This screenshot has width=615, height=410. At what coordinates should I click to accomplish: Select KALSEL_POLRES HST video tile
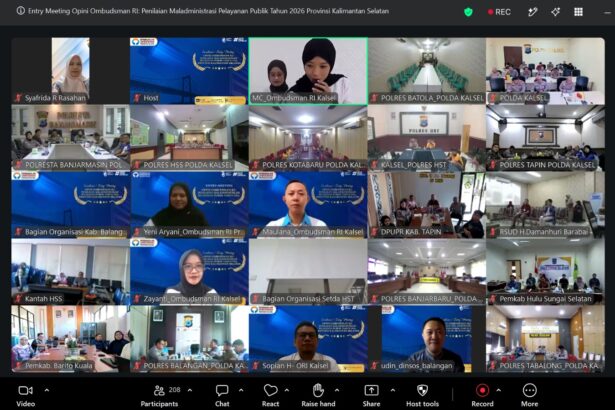tap(427, 138)
